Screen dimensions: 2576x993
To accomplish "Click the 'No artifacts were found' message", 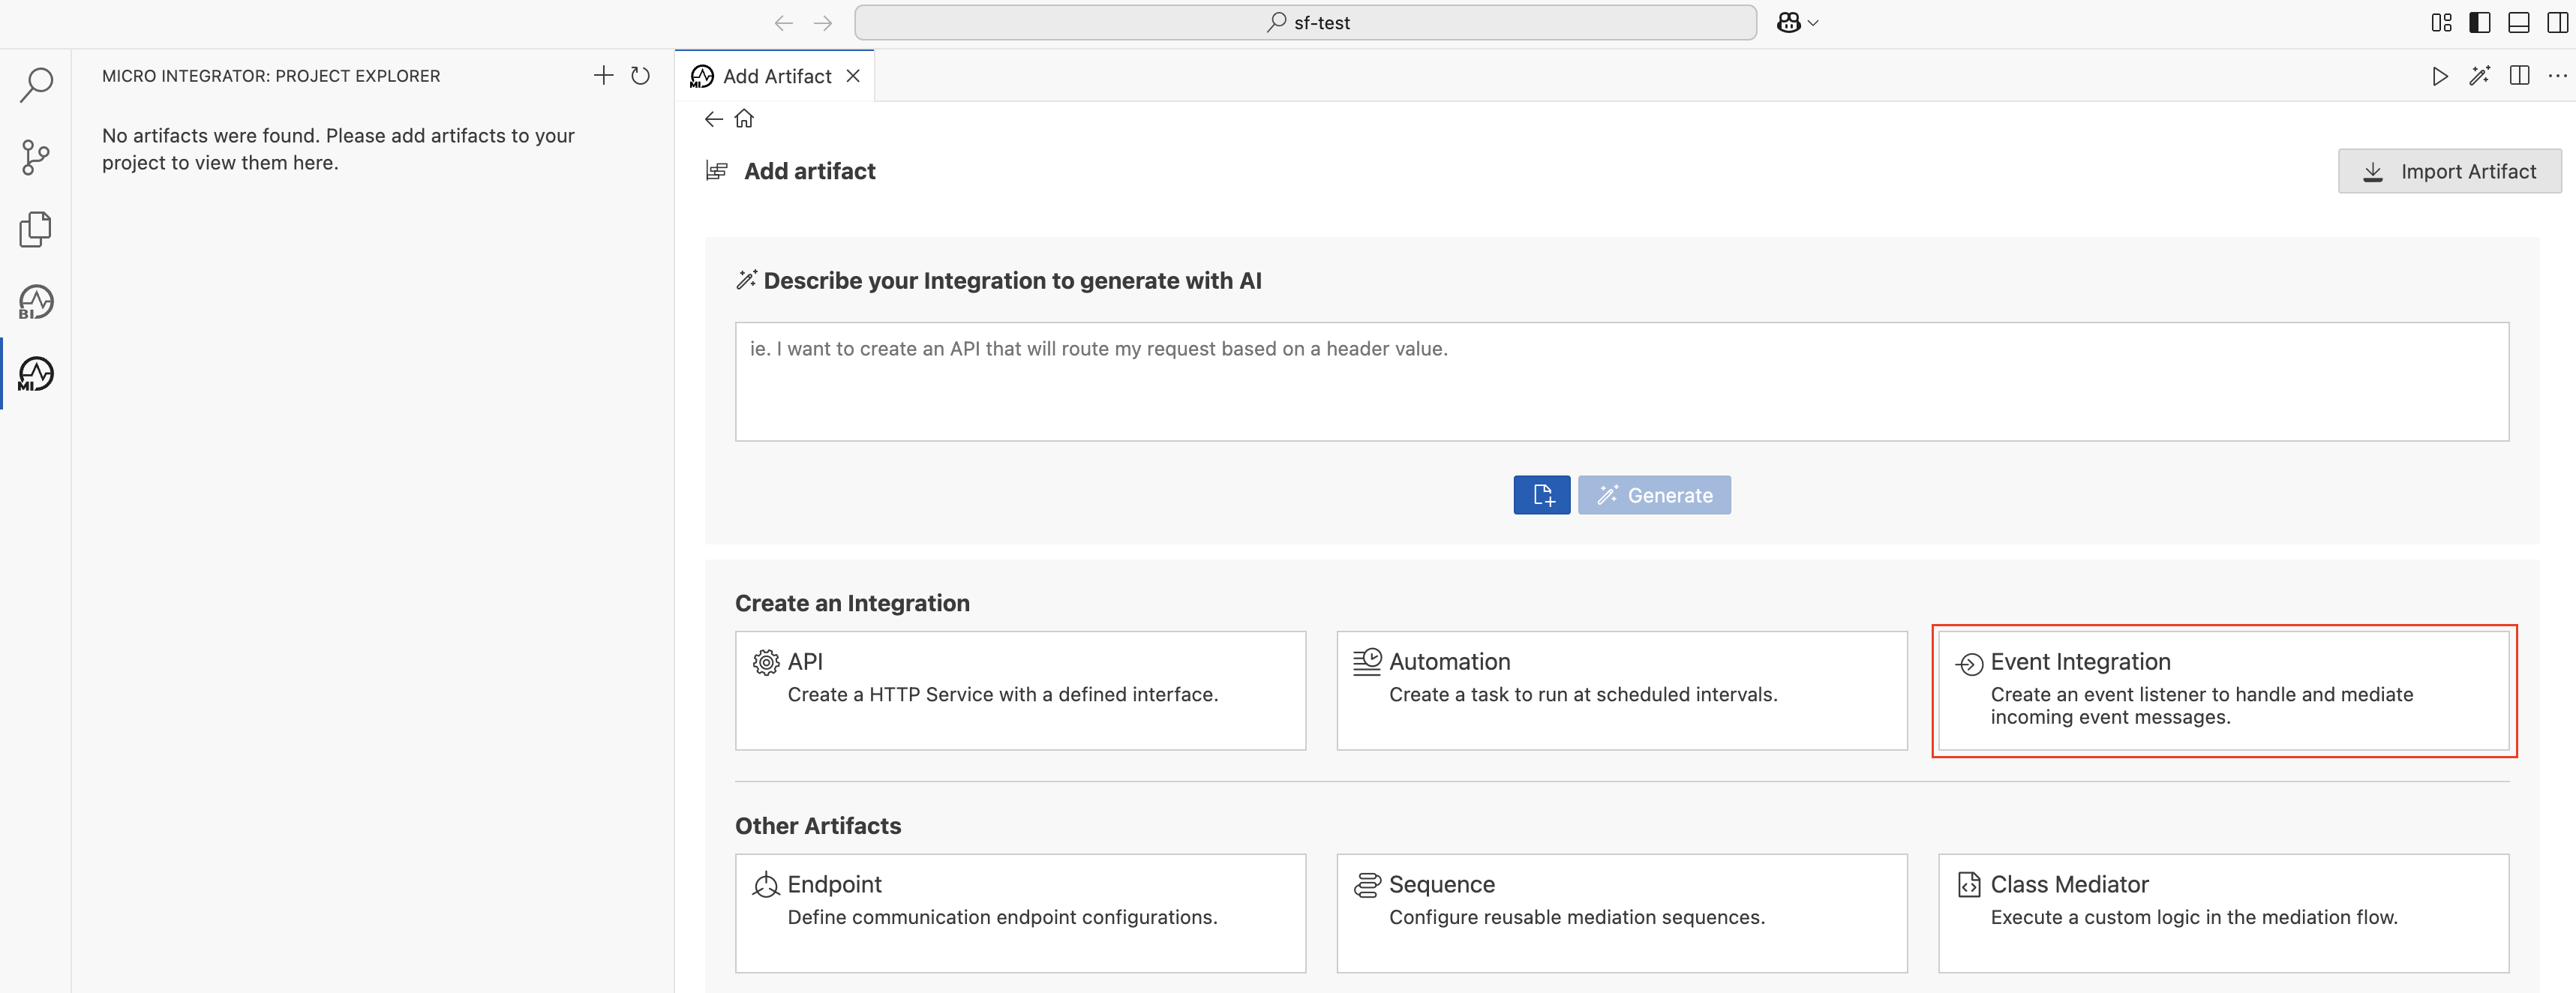I will pyautogui.click(x=338, y=149).
